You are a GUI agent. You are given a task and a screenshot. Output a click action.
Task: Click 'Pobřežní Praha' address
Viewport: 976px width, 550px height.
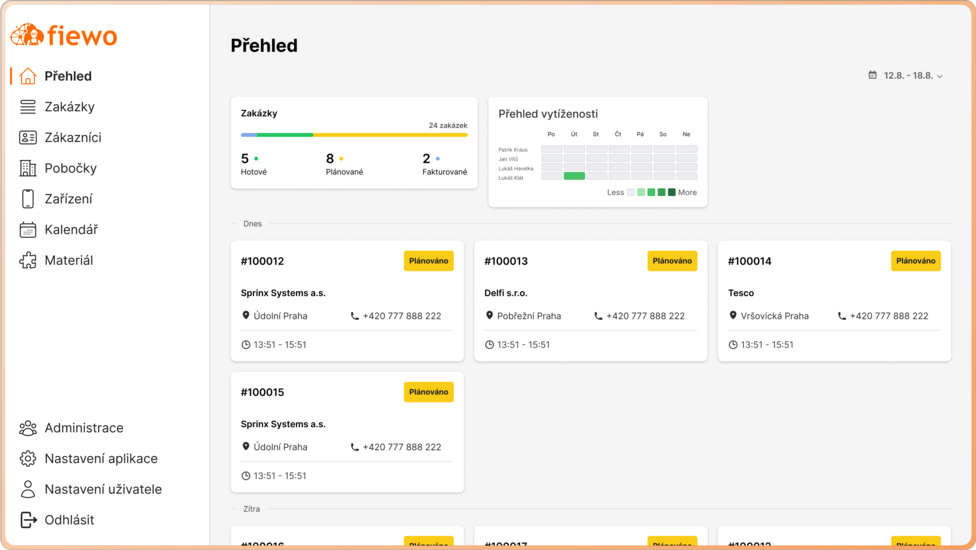click(529, 316)
